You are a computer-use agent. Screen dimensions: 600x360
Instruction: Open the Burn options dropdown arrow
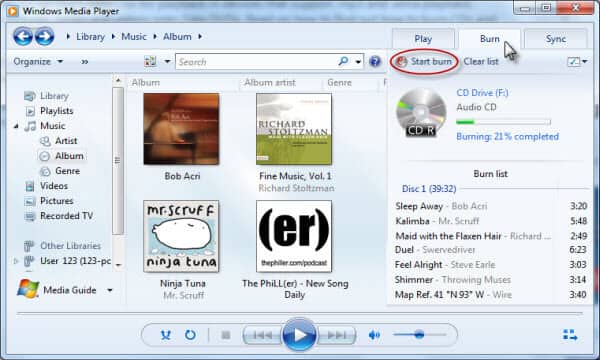[x=585, y=61]
